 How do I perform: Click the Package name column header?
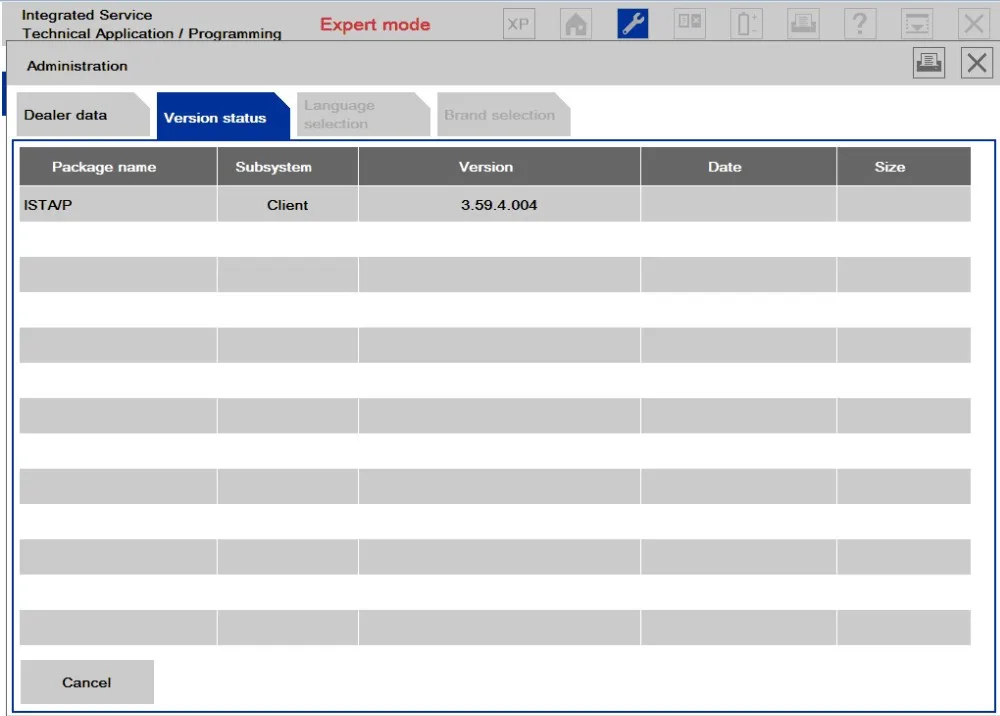(118, 166)
